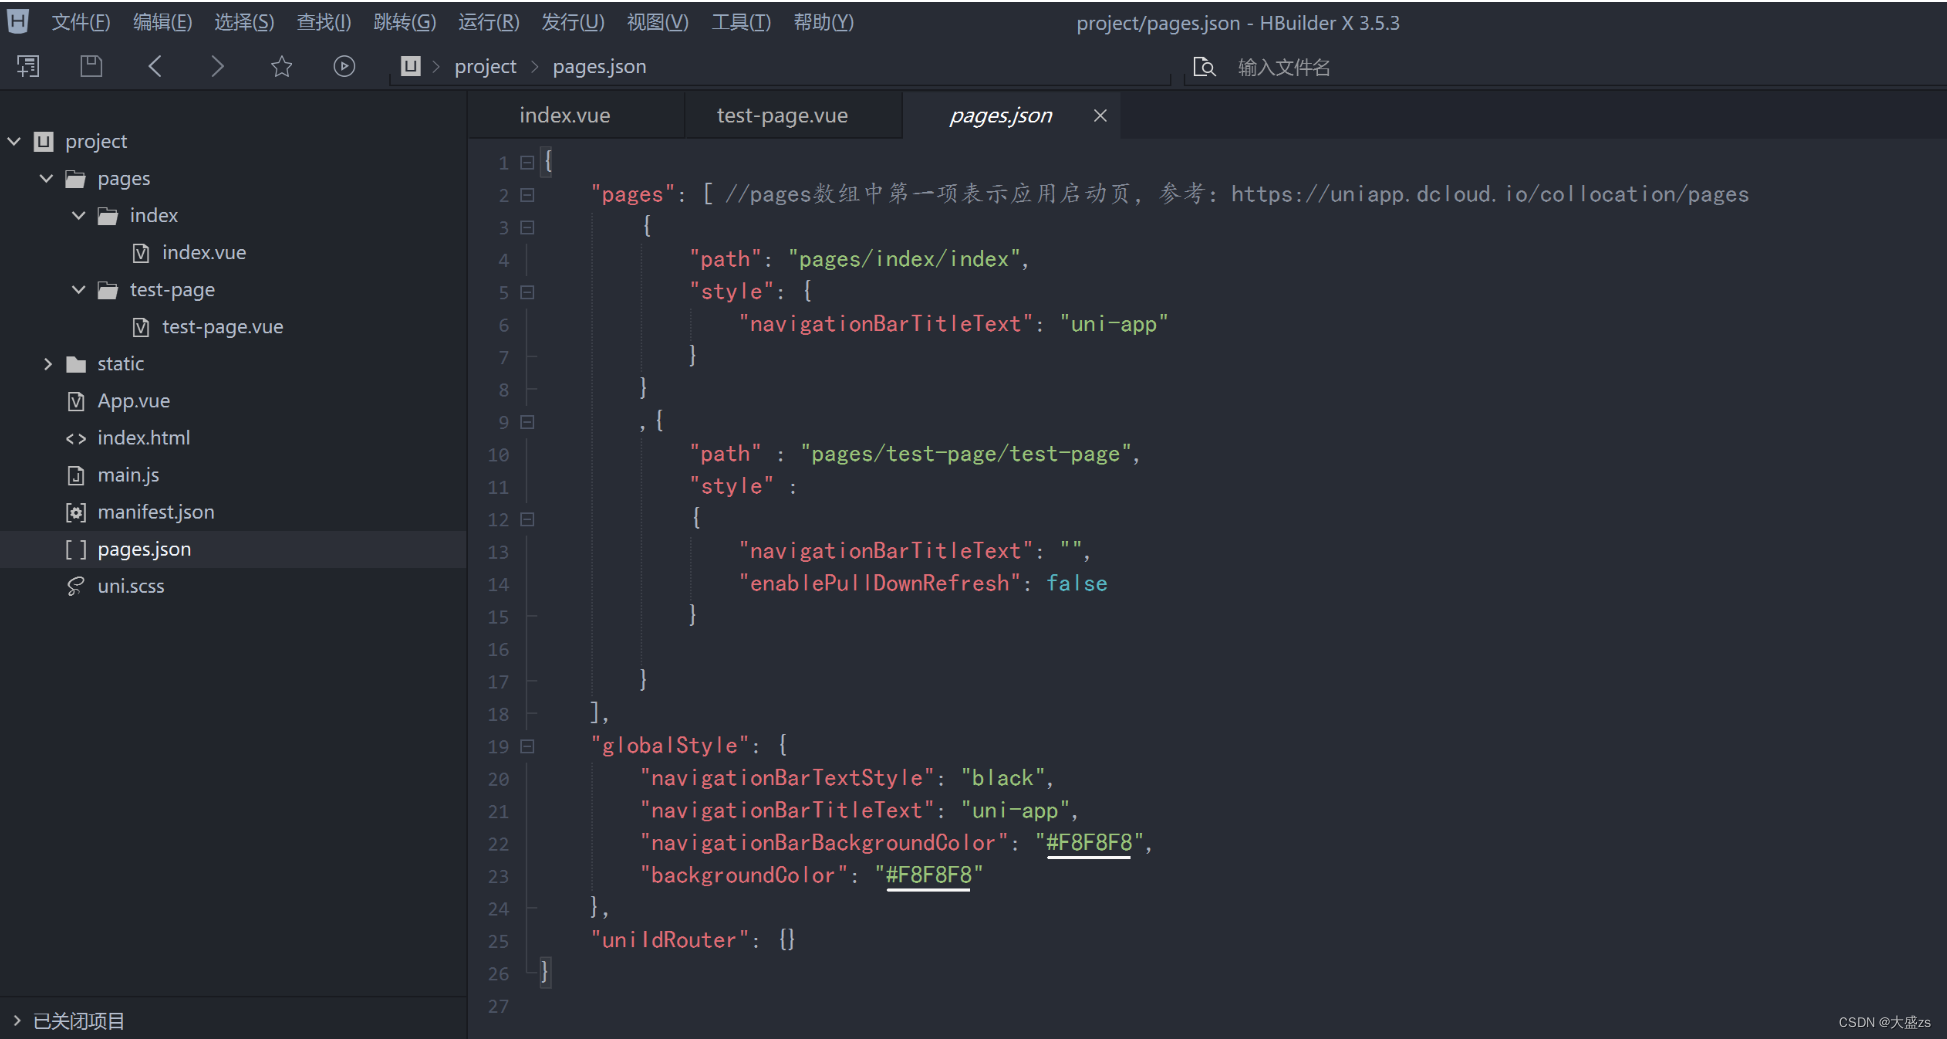
Task: Expand the static folder chevron
Action: [47, 364]
